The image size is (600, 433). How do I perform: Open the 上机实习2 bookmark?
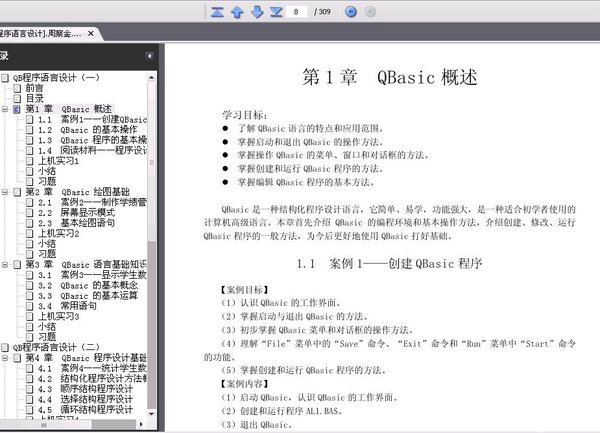[58, 233]
